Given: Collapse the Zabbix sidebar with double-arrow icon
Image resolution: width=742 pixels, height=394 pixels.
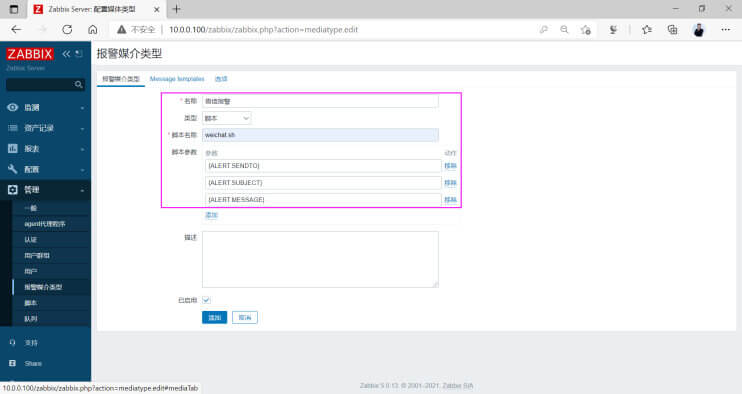Looking at the screenshot, I should pyautogui.click(x=66, y=54).
